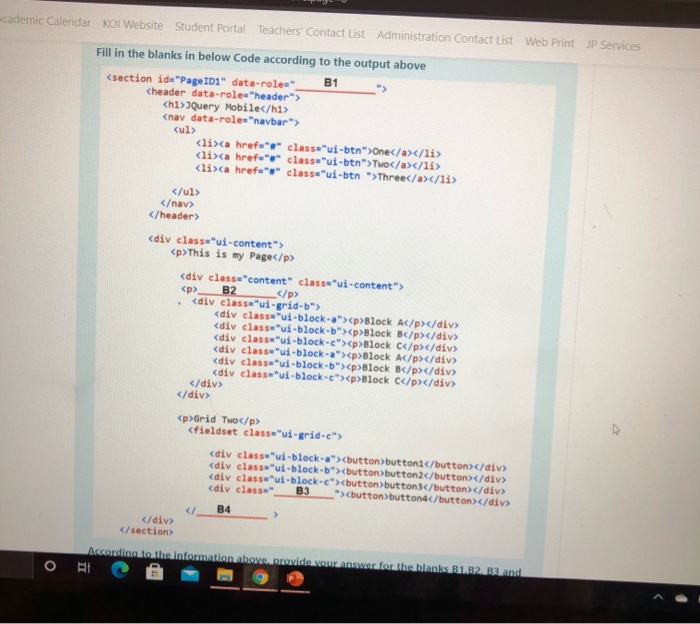Image resolution: width=700 pixels, height=624 pixels.
Task: Click 'This is my Page' paragraph line
Action: pyautogui.click(x=232, y=255)
